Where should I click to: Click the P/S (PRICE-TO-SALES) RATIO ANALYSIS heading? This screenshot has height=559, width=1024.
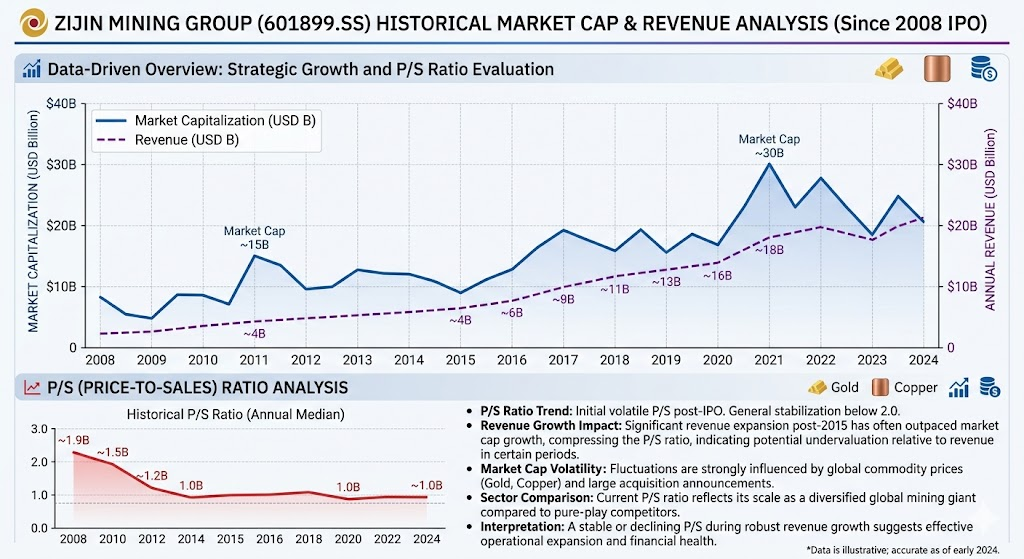coord(197,387)
